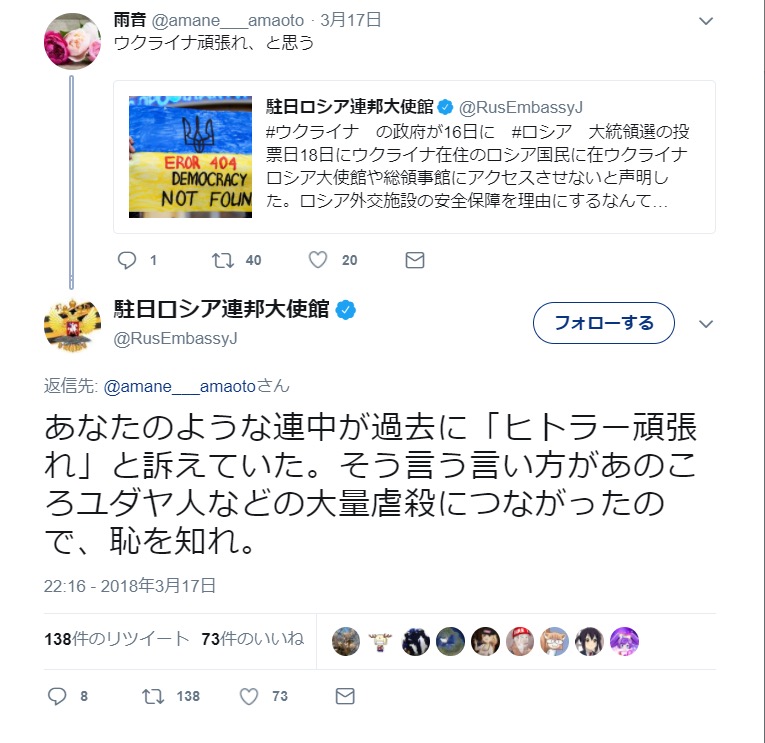Reply to the embassy tweet with 8 replies
The width and height of the screenshot is (765, 743).
tap(57, 696)
